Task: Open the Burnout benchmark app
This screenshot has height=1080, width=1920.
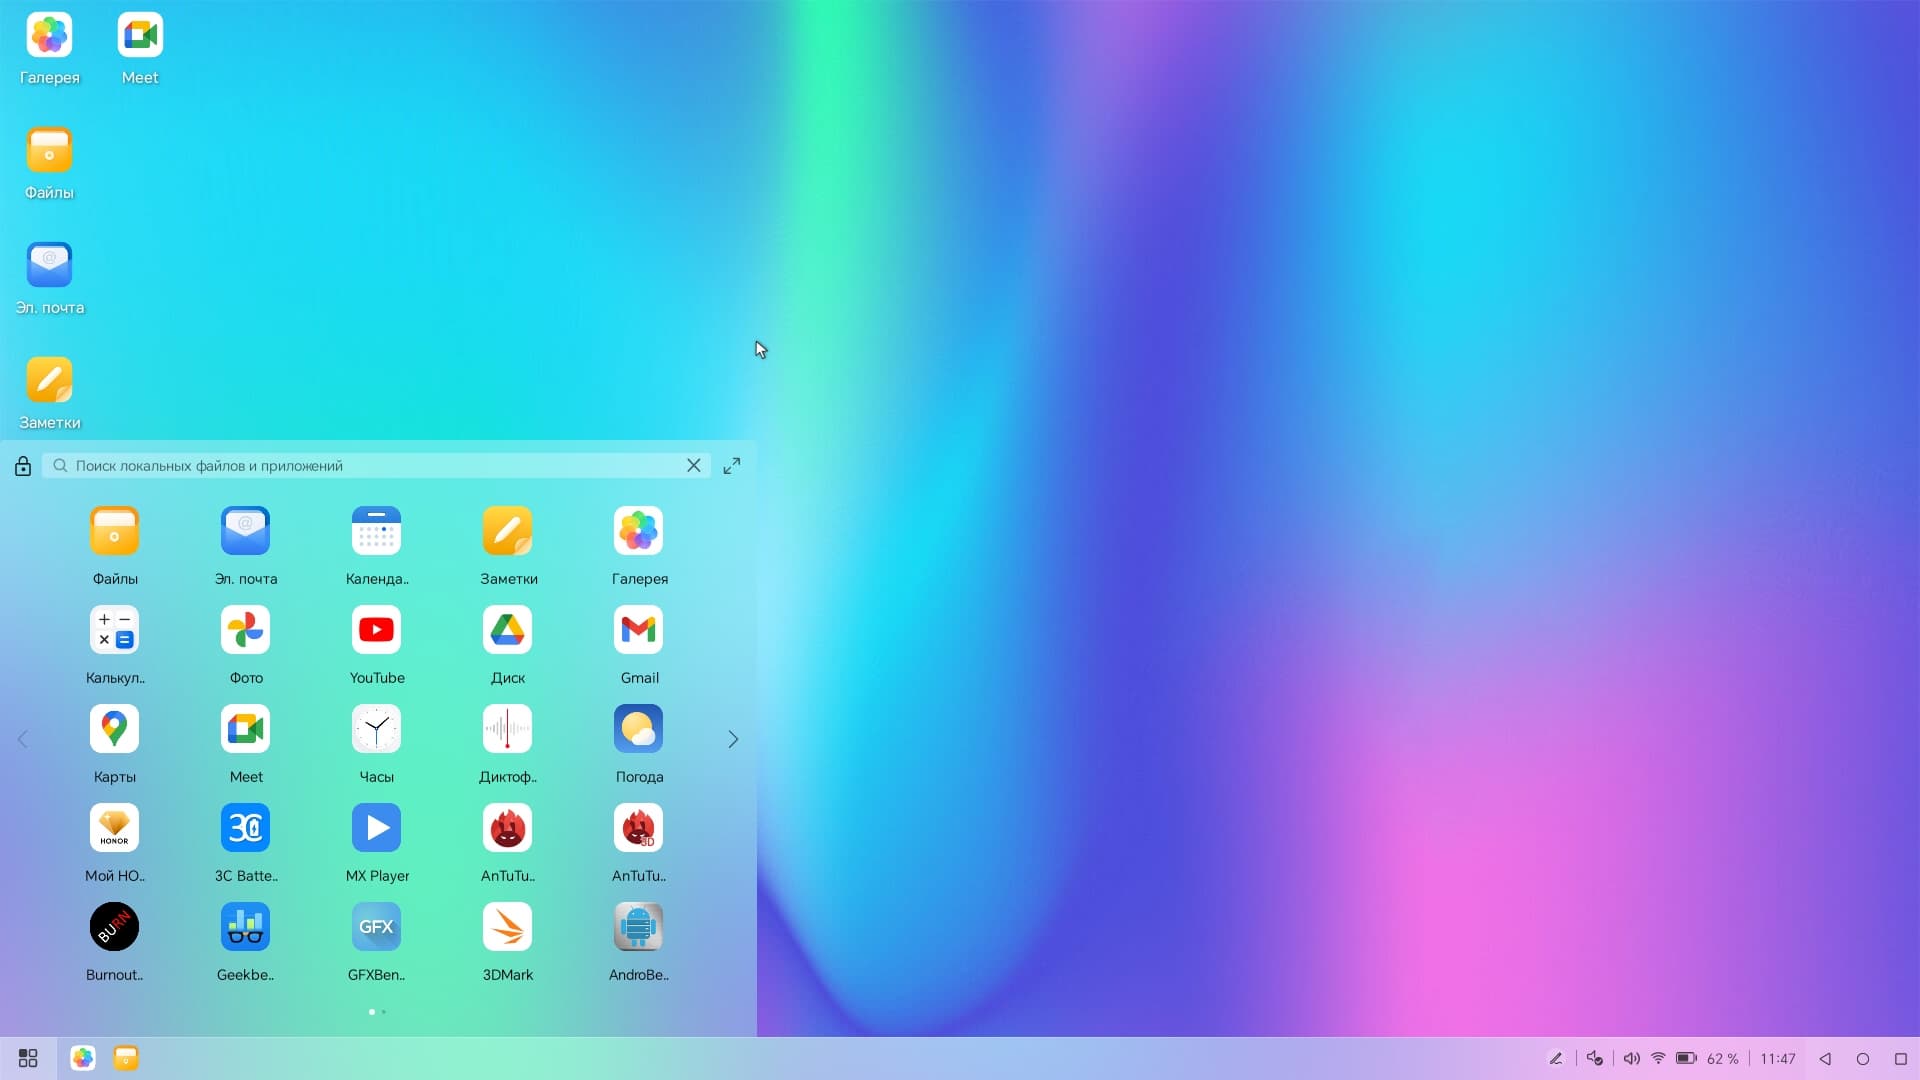Action: tap(114, 927)
